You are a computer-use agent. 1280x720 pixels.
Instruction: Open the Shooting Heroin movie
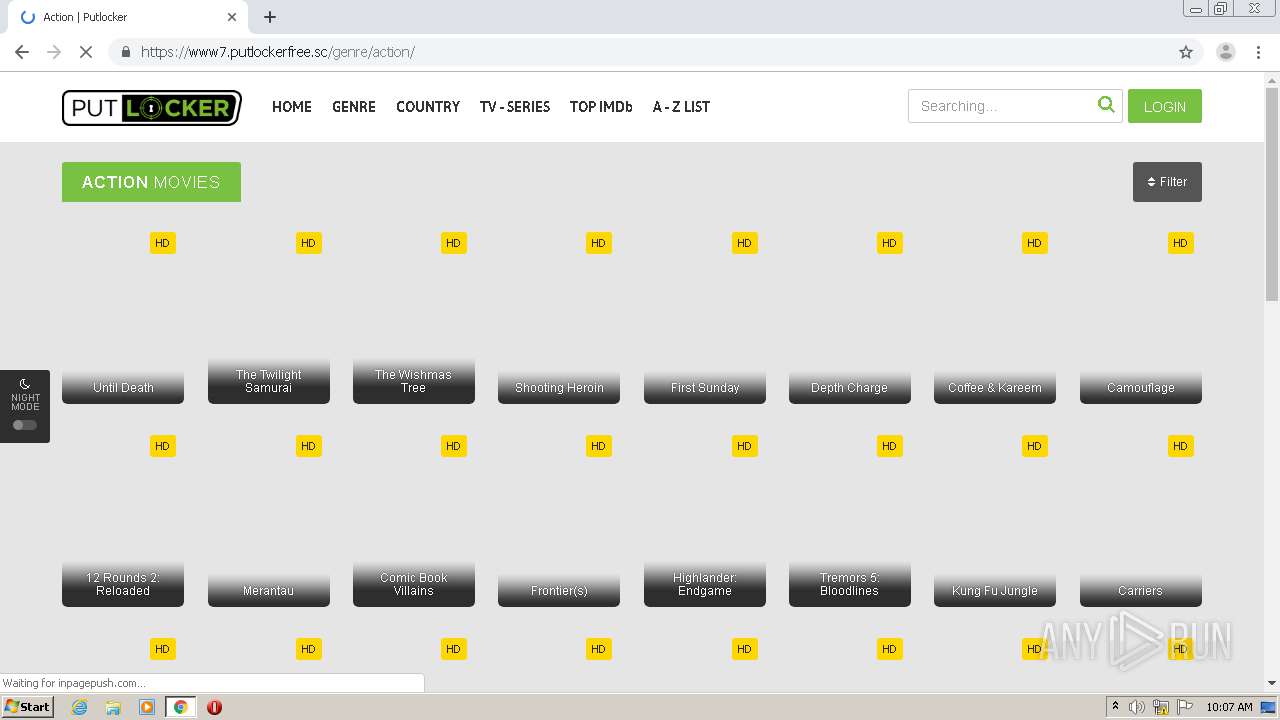[559, 318]
